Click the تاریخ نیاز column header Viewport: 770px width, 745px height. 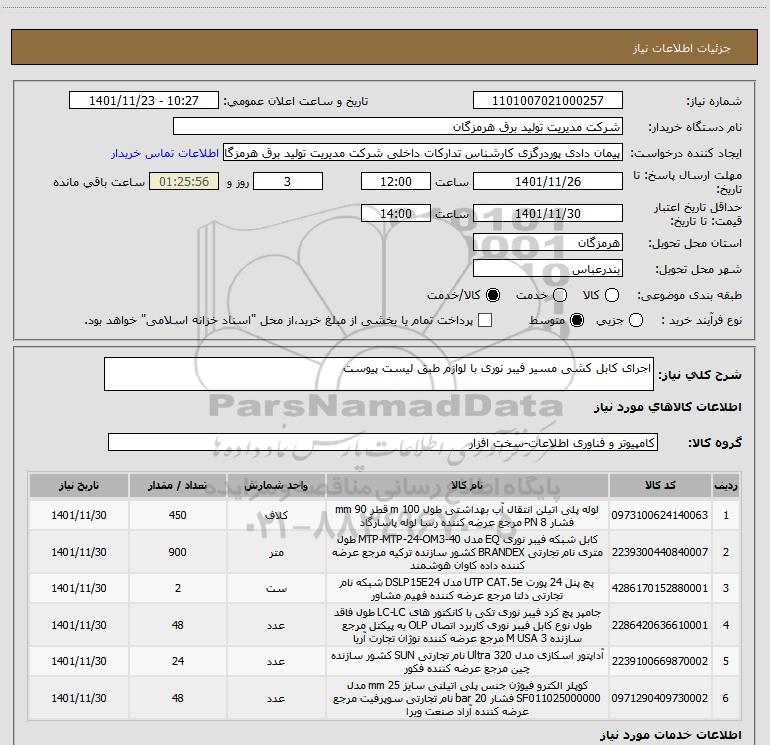tap(79, 485)
